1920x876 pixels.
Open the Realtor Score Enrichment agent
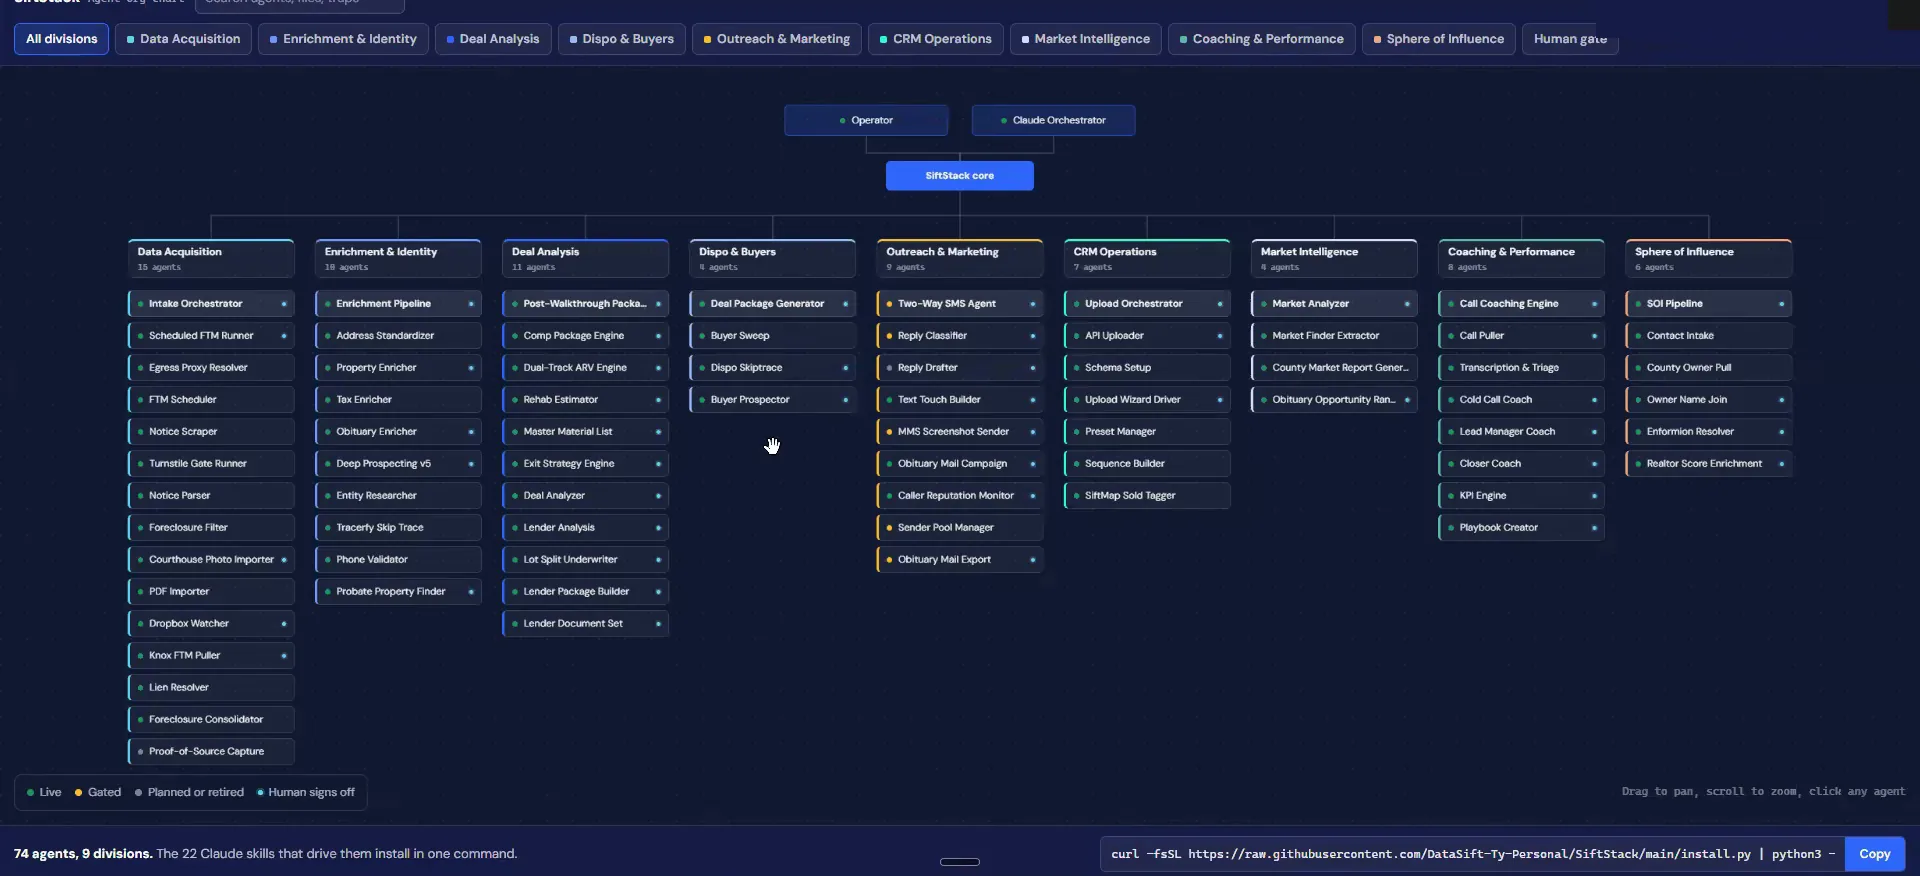pos(1709,464)
